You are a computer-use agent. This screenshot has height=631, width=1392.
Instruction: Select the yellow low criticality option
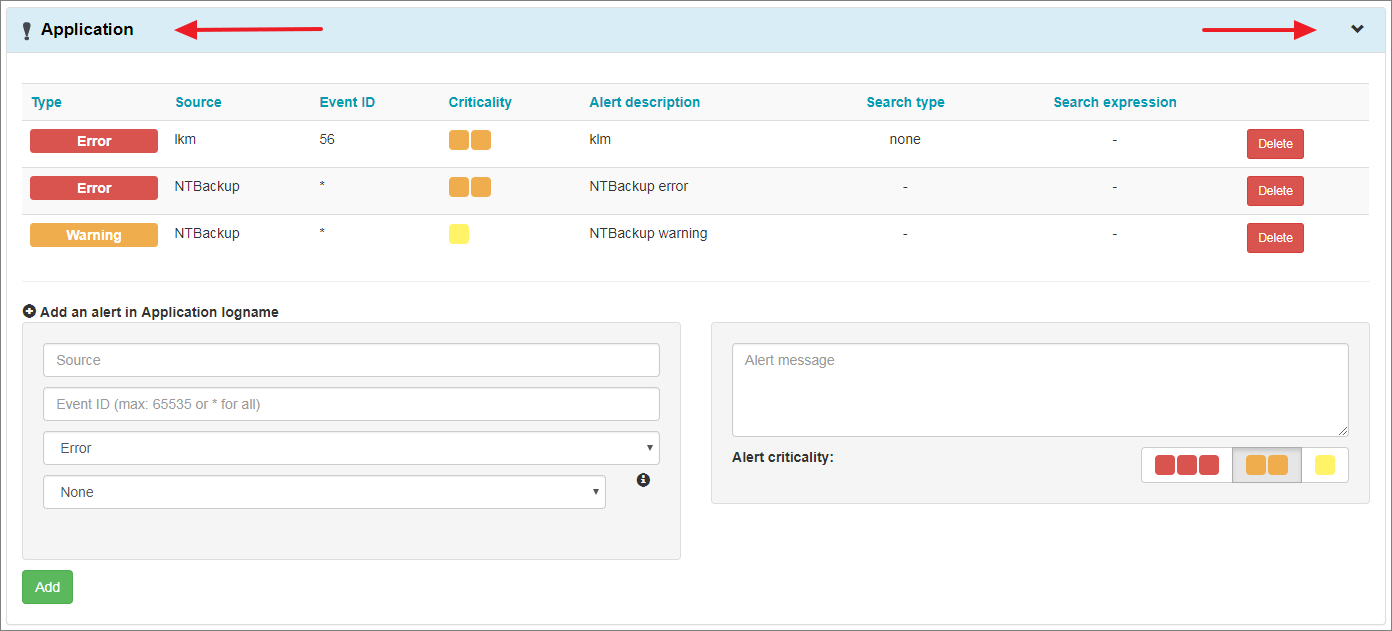(1325, 465)
